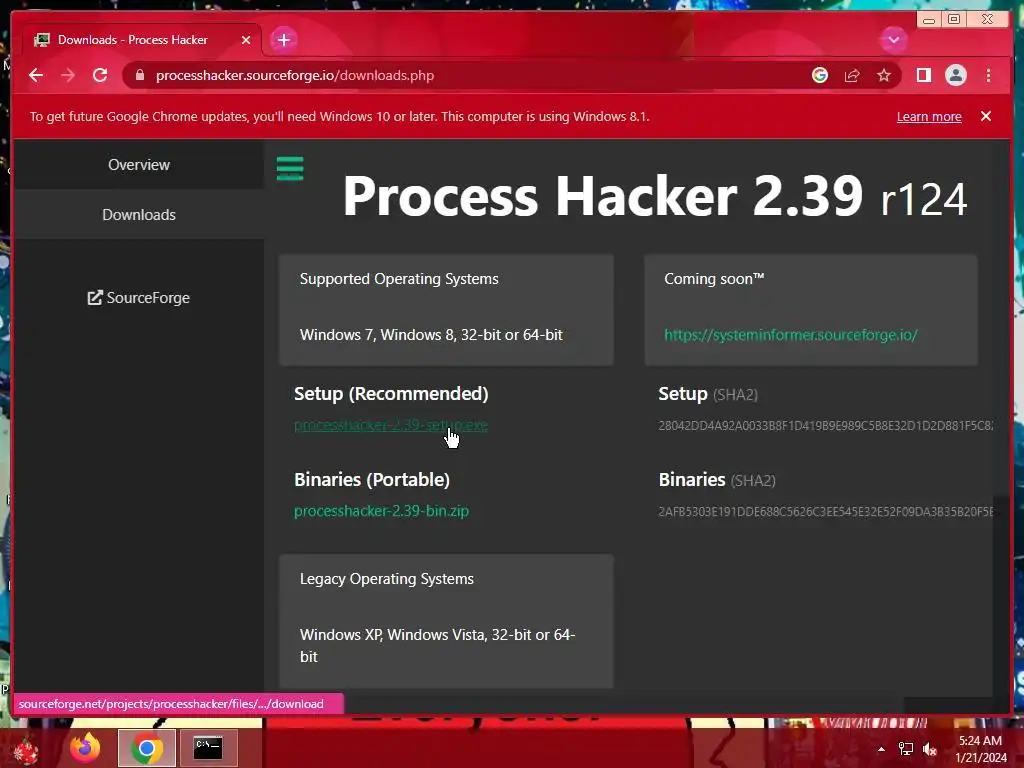Click the Supported Operating Systems card
The height and width of the screenshot is (768, 1024).
[x=446, y=310]
